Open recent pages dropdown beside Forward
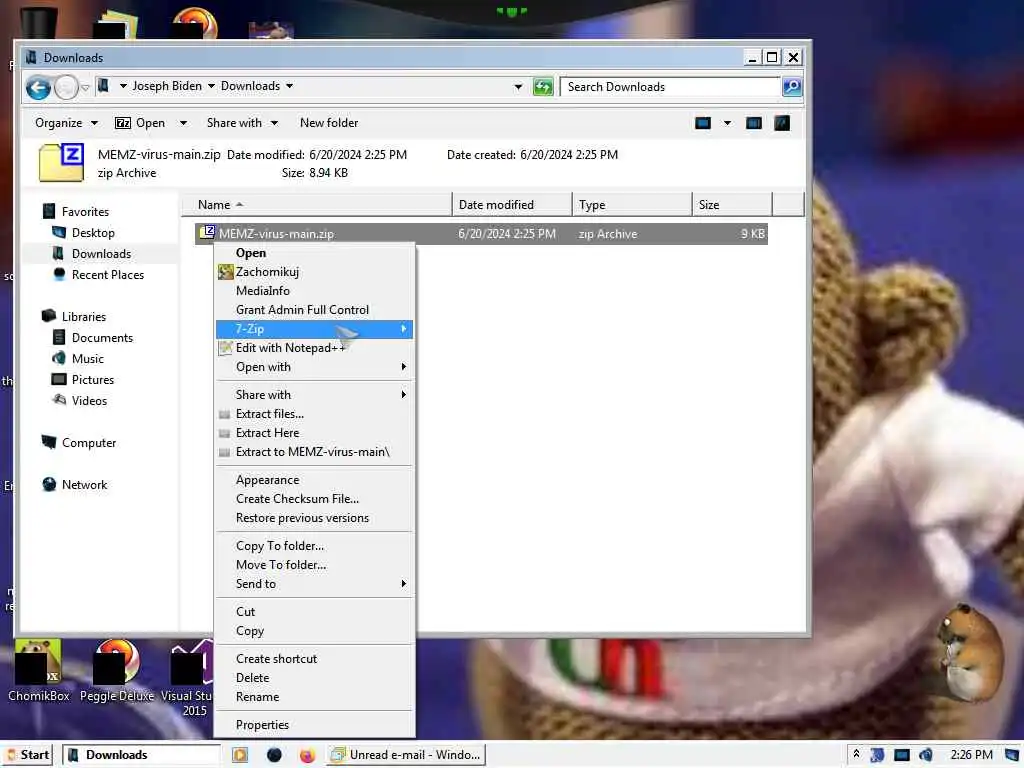1024x768 pixels. click(x=85, y=88)
